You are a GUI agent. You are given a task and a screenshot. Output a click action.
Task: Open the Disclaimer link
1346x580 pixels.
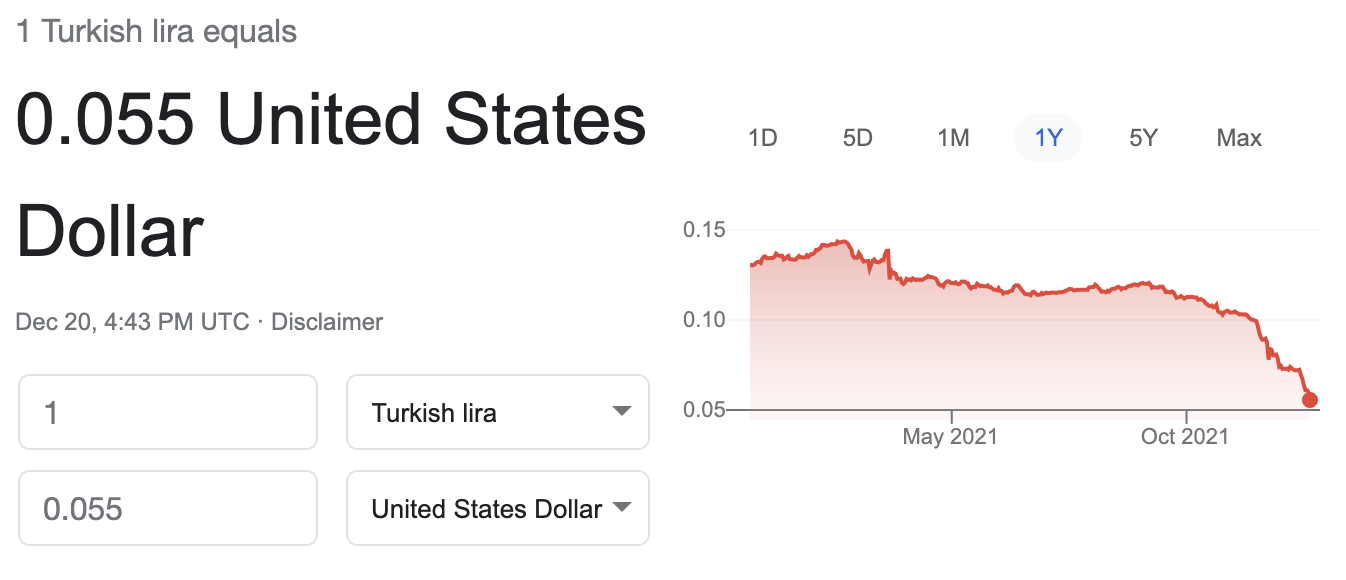[327, 322]
